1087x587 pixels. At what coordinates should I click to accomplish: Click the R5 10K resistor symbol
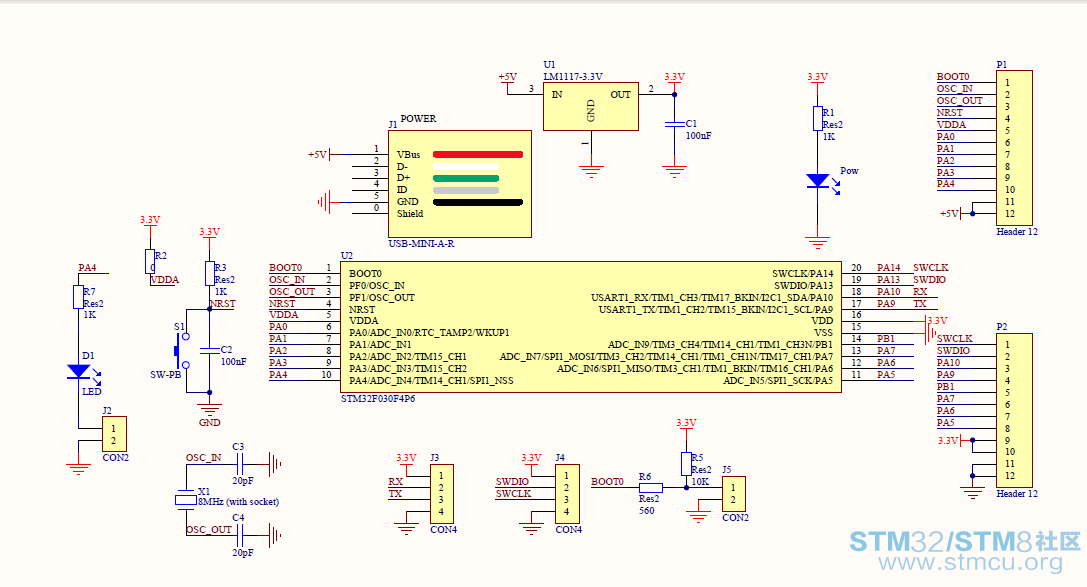click(686, 464)
